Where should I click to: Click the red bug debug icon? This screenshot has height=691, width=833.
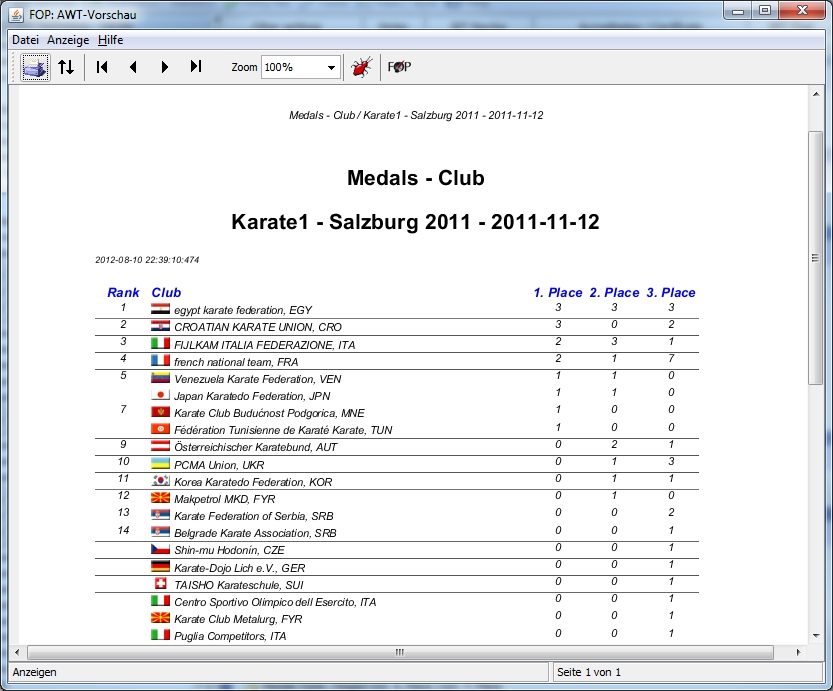coord(362,67)
